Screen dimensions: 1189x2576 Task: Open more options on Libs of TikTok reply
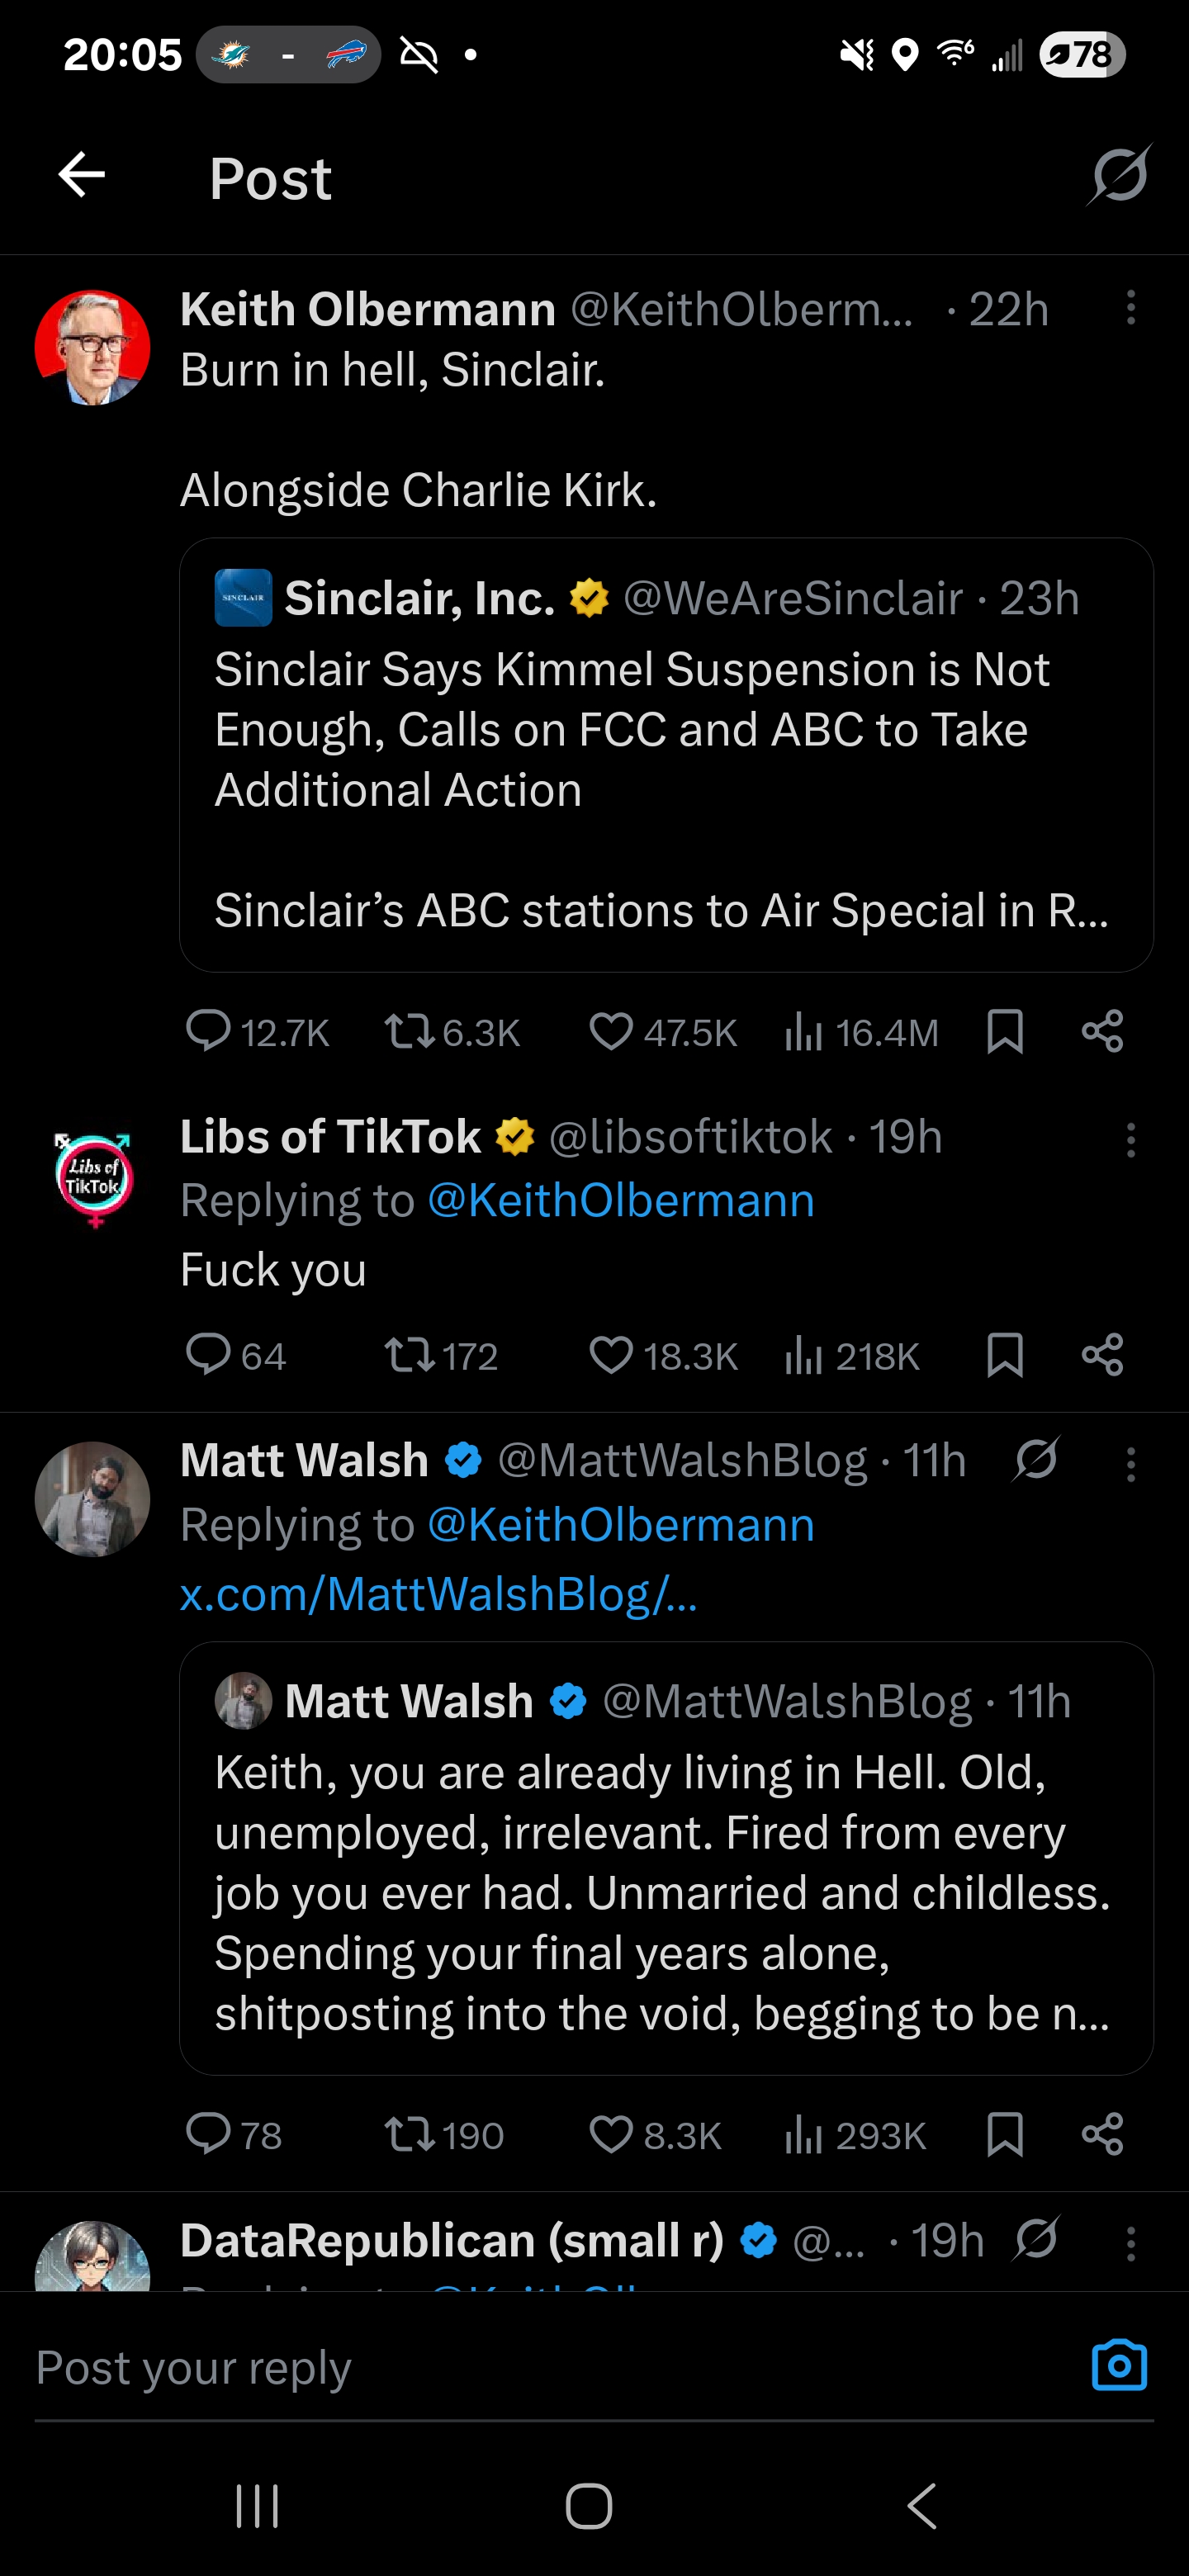click(1131, 1140)
